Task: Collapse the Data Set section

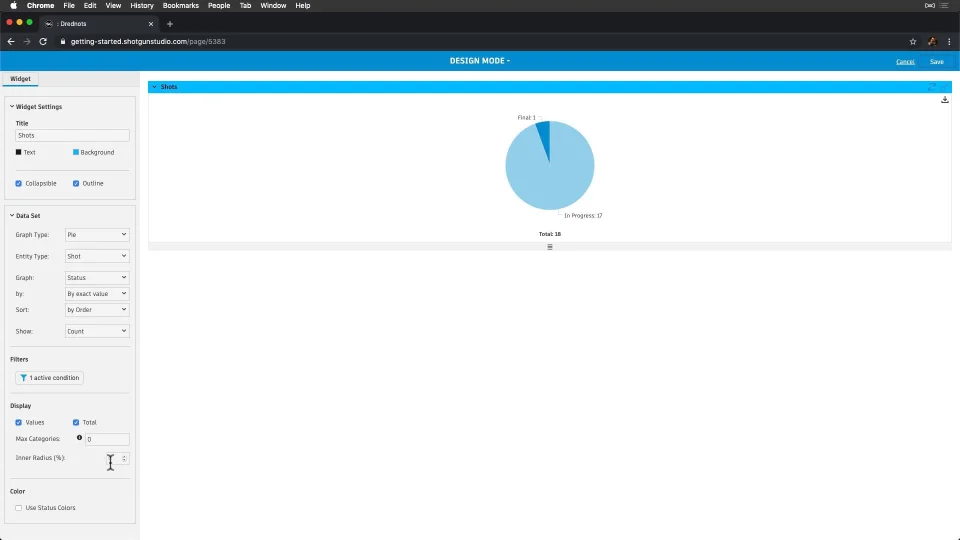Action: pos(12,216)
